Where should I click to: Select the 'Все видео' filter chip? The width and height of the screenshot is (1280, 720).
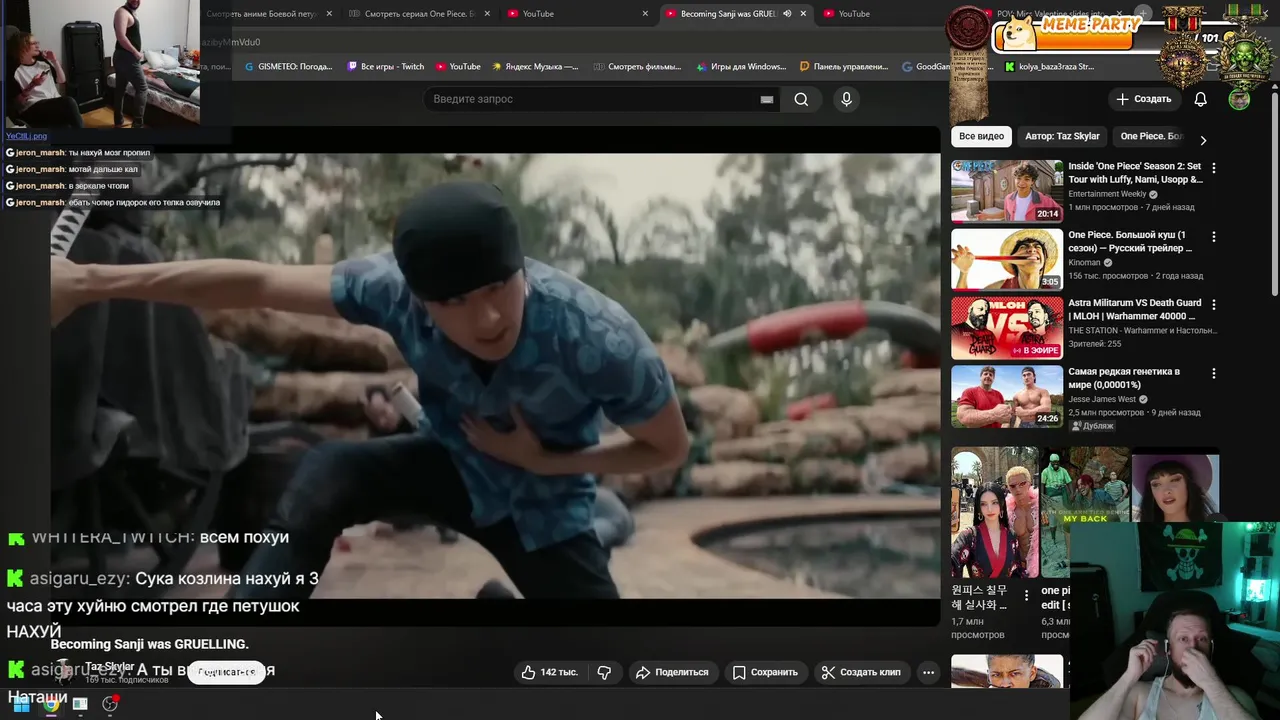[981, 136]
